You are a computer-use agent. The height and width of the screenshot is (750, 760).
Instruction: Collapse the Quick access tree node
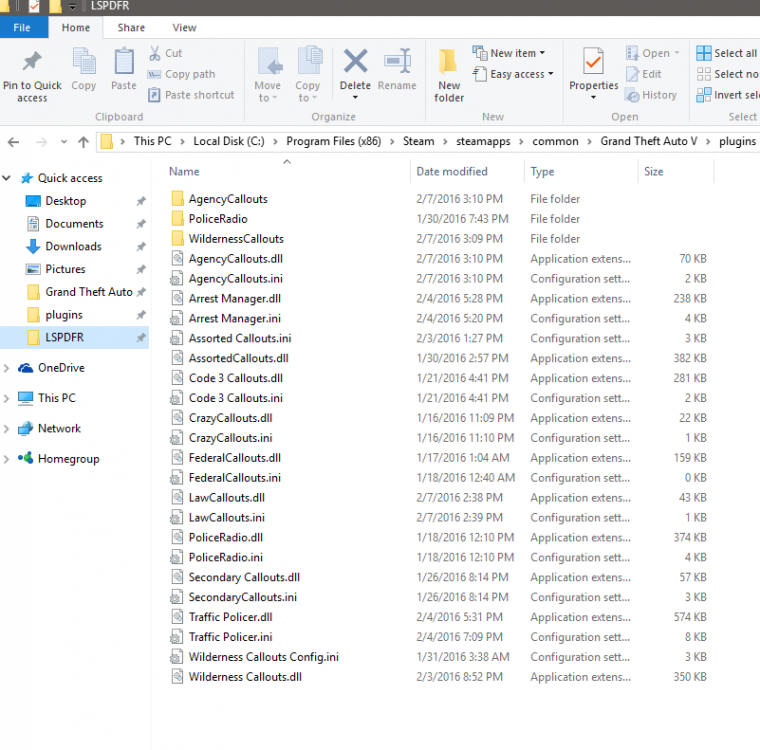(6, 178)
